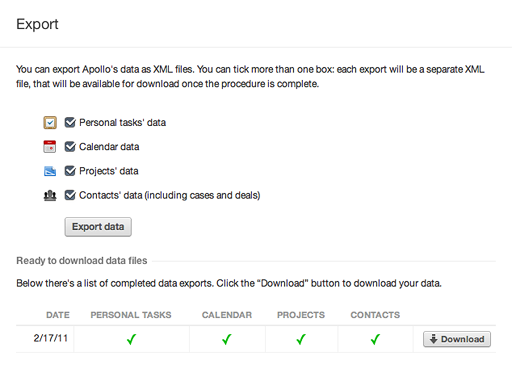Start export with Export data button
Viewport: 512px width, 373px height.
98,227
